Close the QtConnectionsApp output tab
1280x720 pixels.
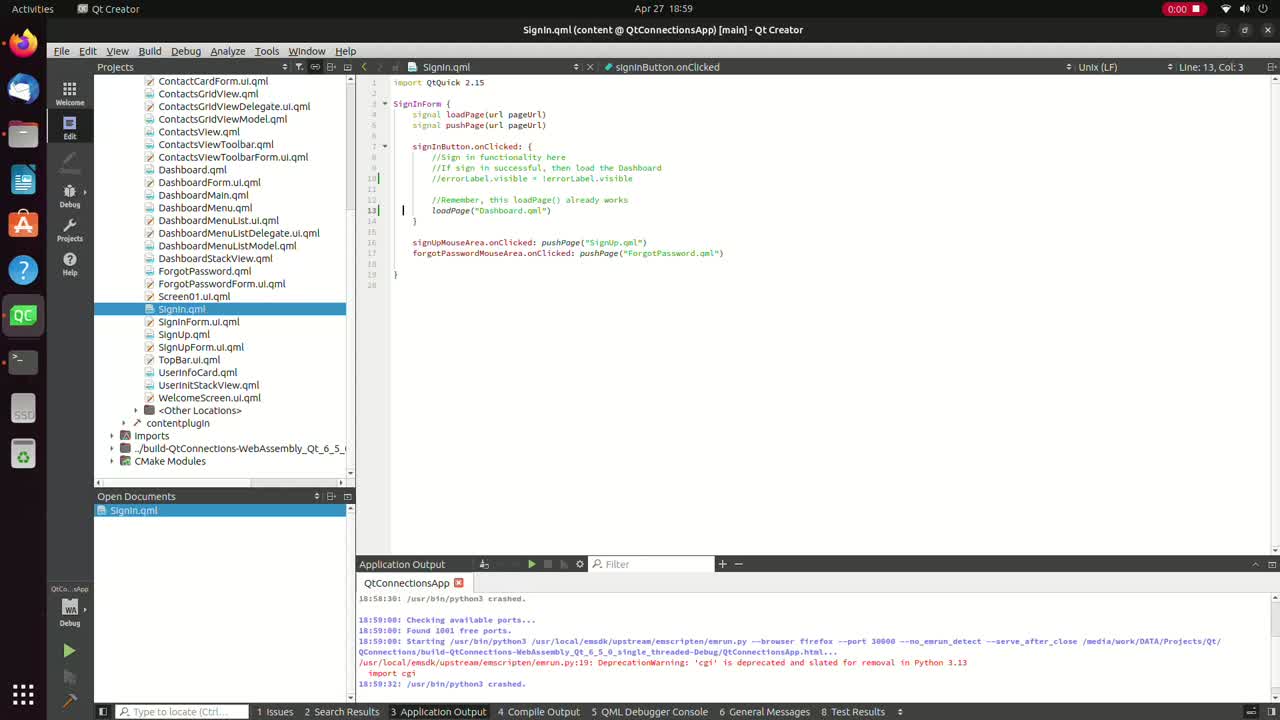point(459,583)
